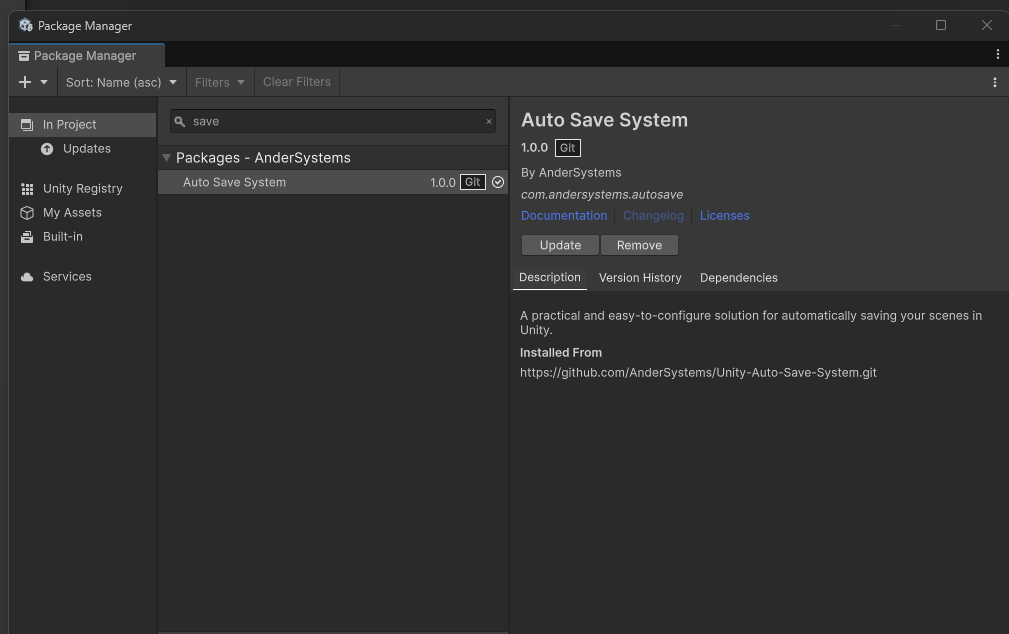The image size is (1009, 634).
Task: Click the Updates arrow icon
Action: coord(47,149)
